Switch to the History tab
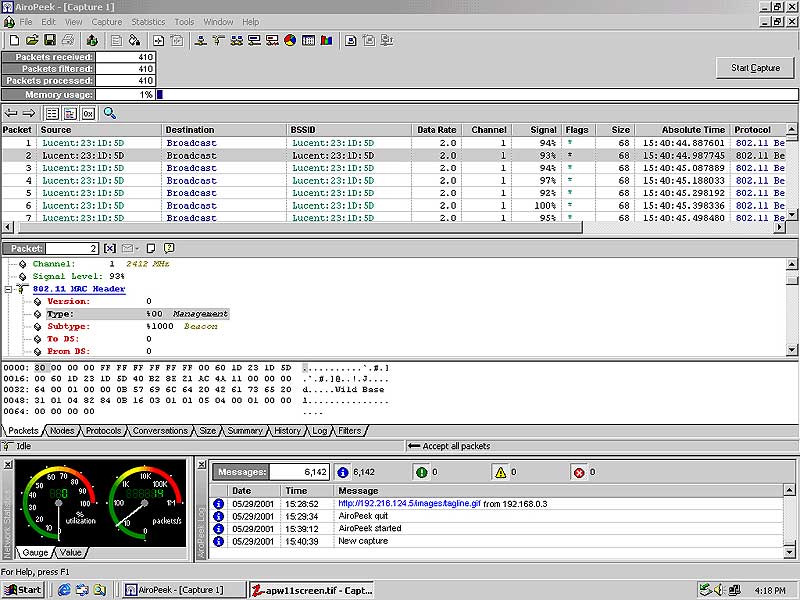Image resolution: width=800 pixels, height=600 pixels. point(288,431)
